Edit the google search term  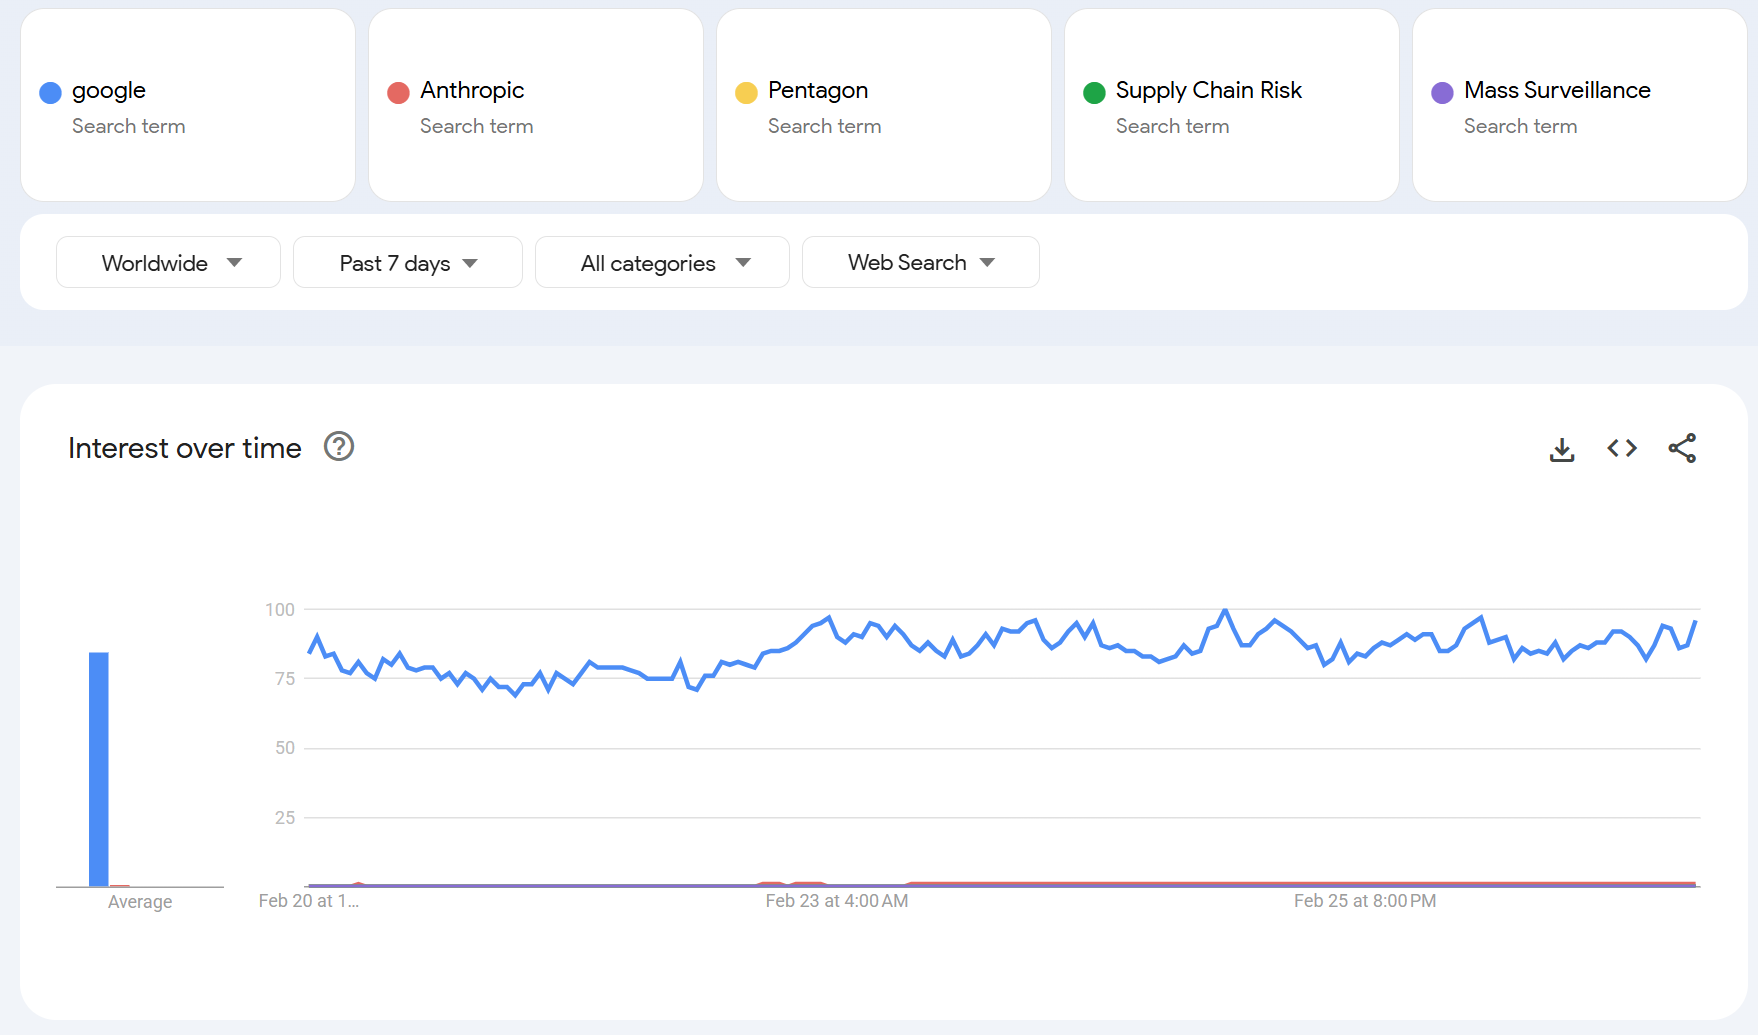[109, 91]
